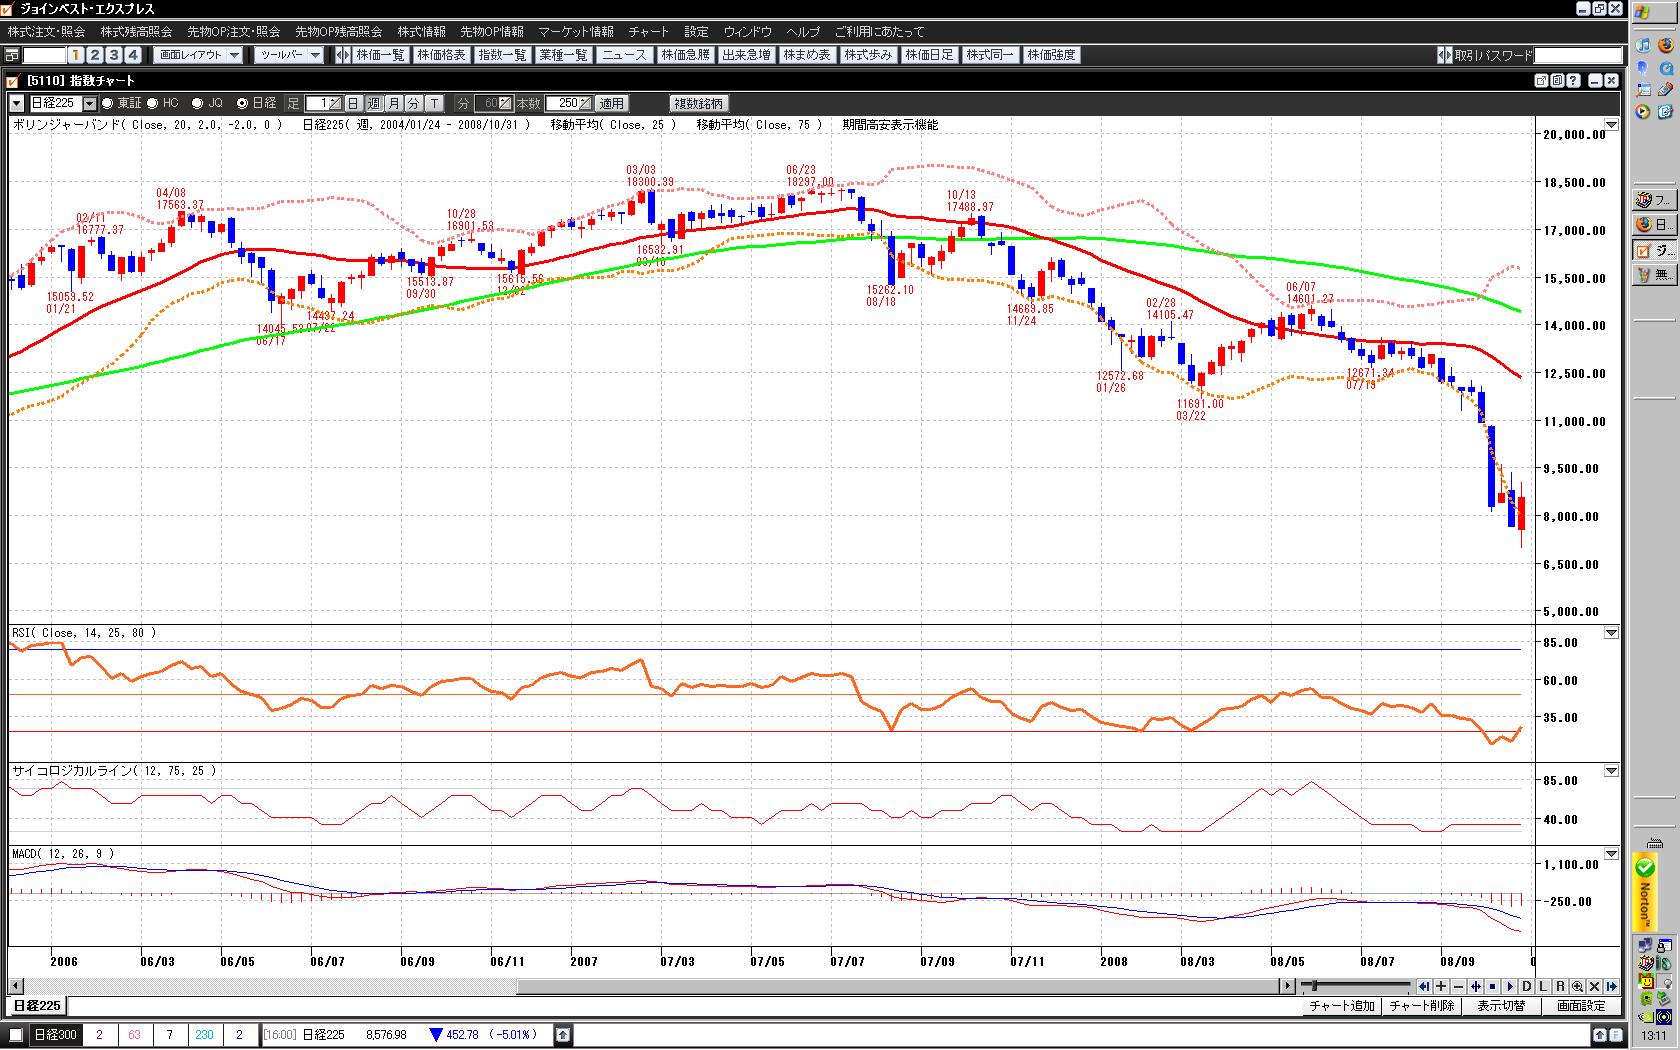Screen dimensions: 1680x1050
Task: Click the チャート追加 button
Action: tap(1341, 1006)
